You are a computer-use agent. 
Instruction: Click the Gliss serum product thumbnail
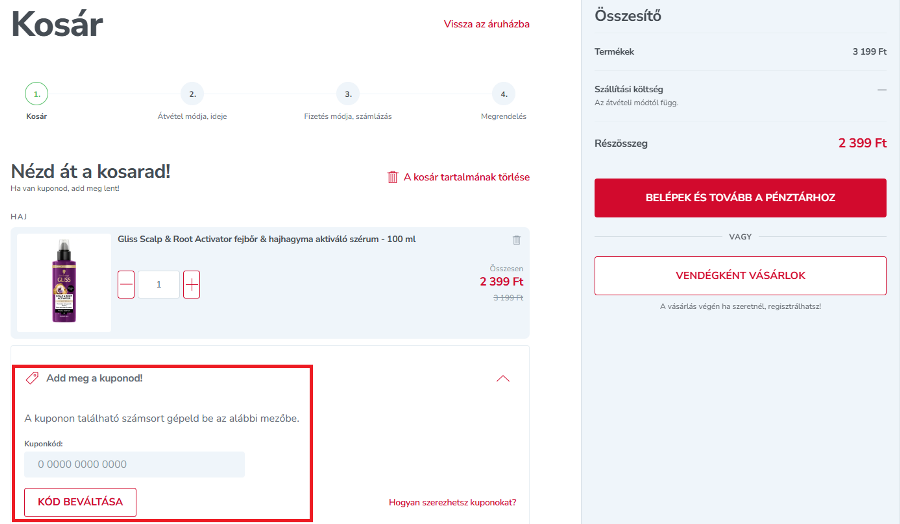(64, 283)
